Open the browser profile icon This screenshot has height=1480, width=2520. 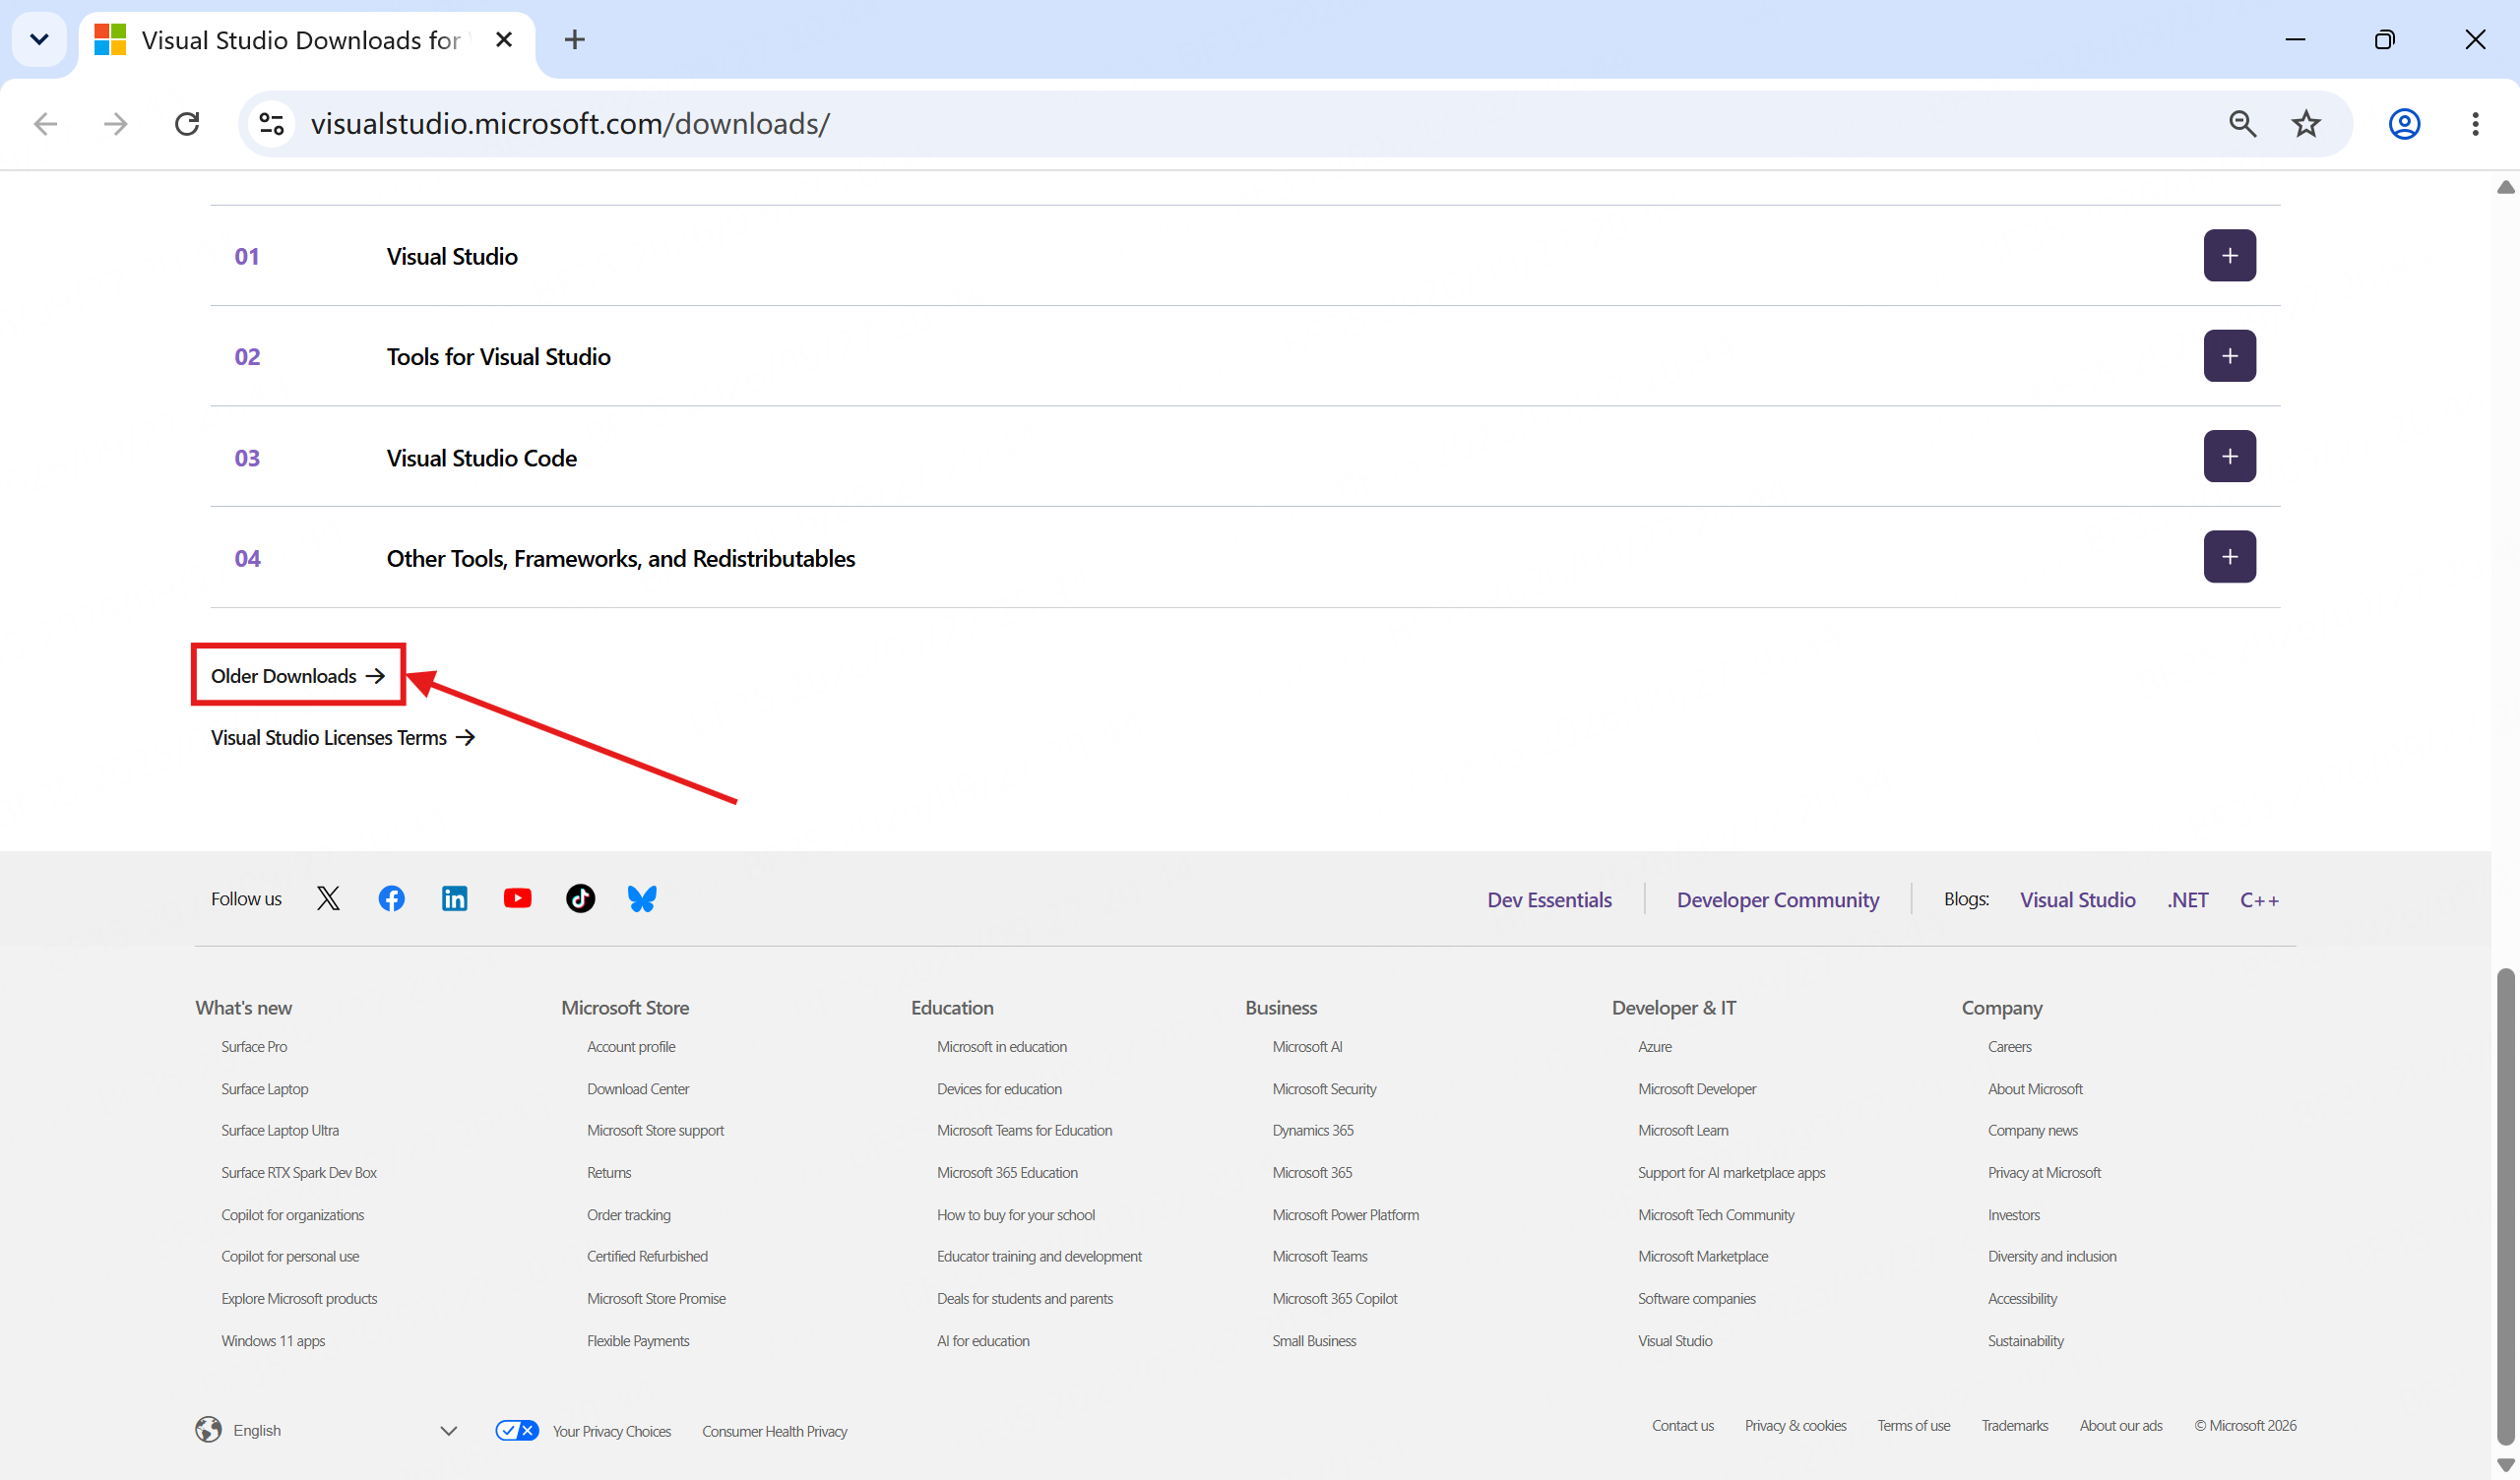(x=2404, y=123)
